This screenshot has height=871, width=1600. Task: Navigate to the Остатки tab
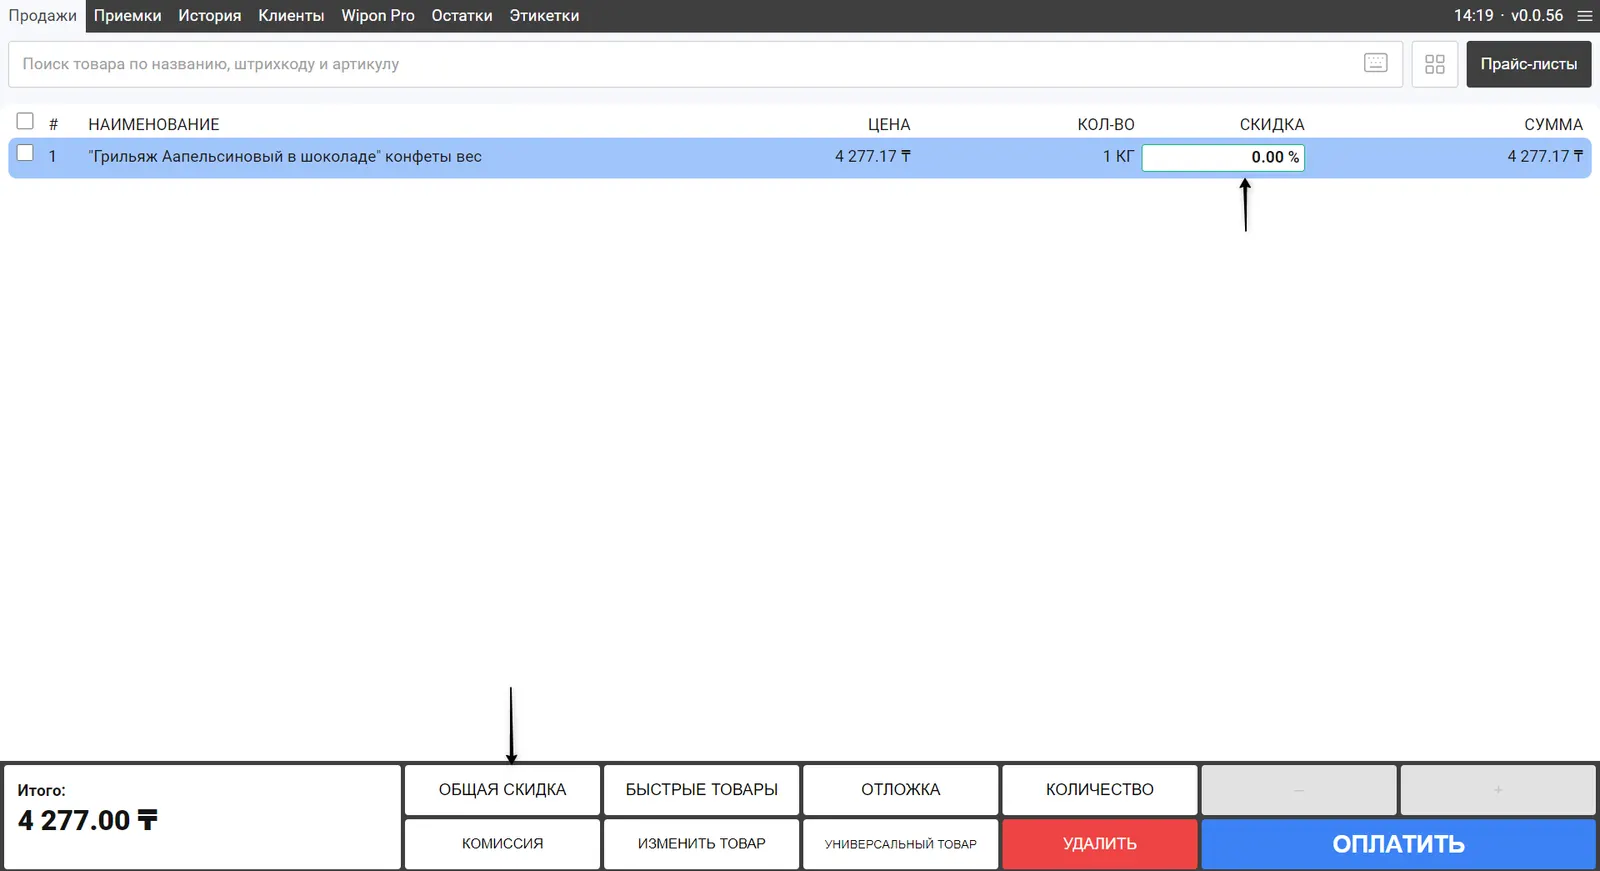pos(461,16)
